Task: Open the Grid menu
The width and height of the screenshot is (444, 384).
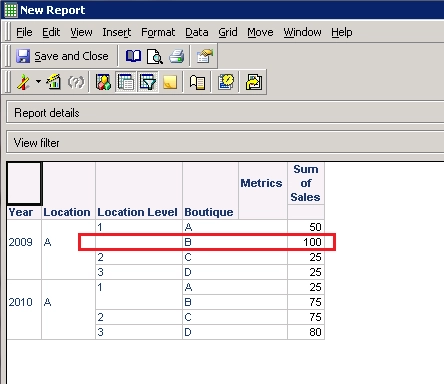Action: click(x=228, y=32)
